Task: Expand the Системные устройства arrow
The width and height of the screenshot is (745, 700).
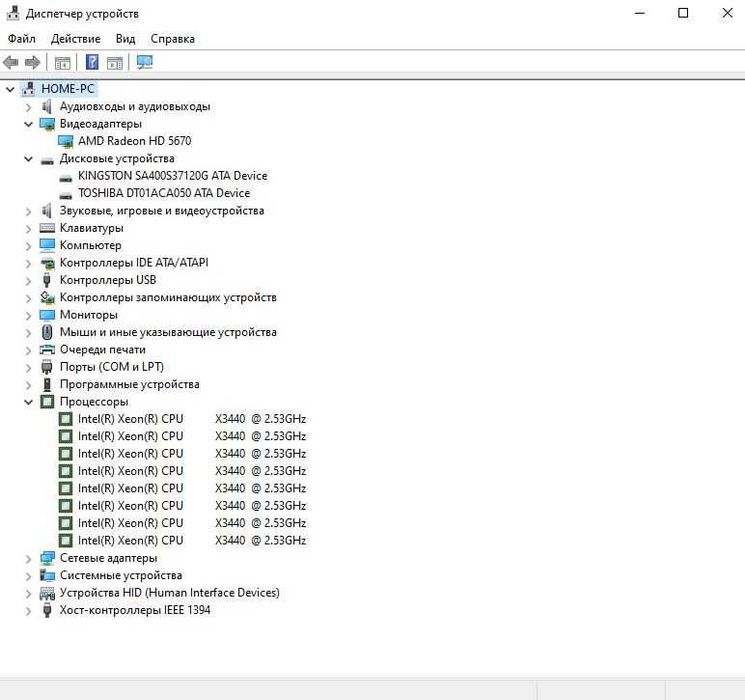Action: (29, 576)
